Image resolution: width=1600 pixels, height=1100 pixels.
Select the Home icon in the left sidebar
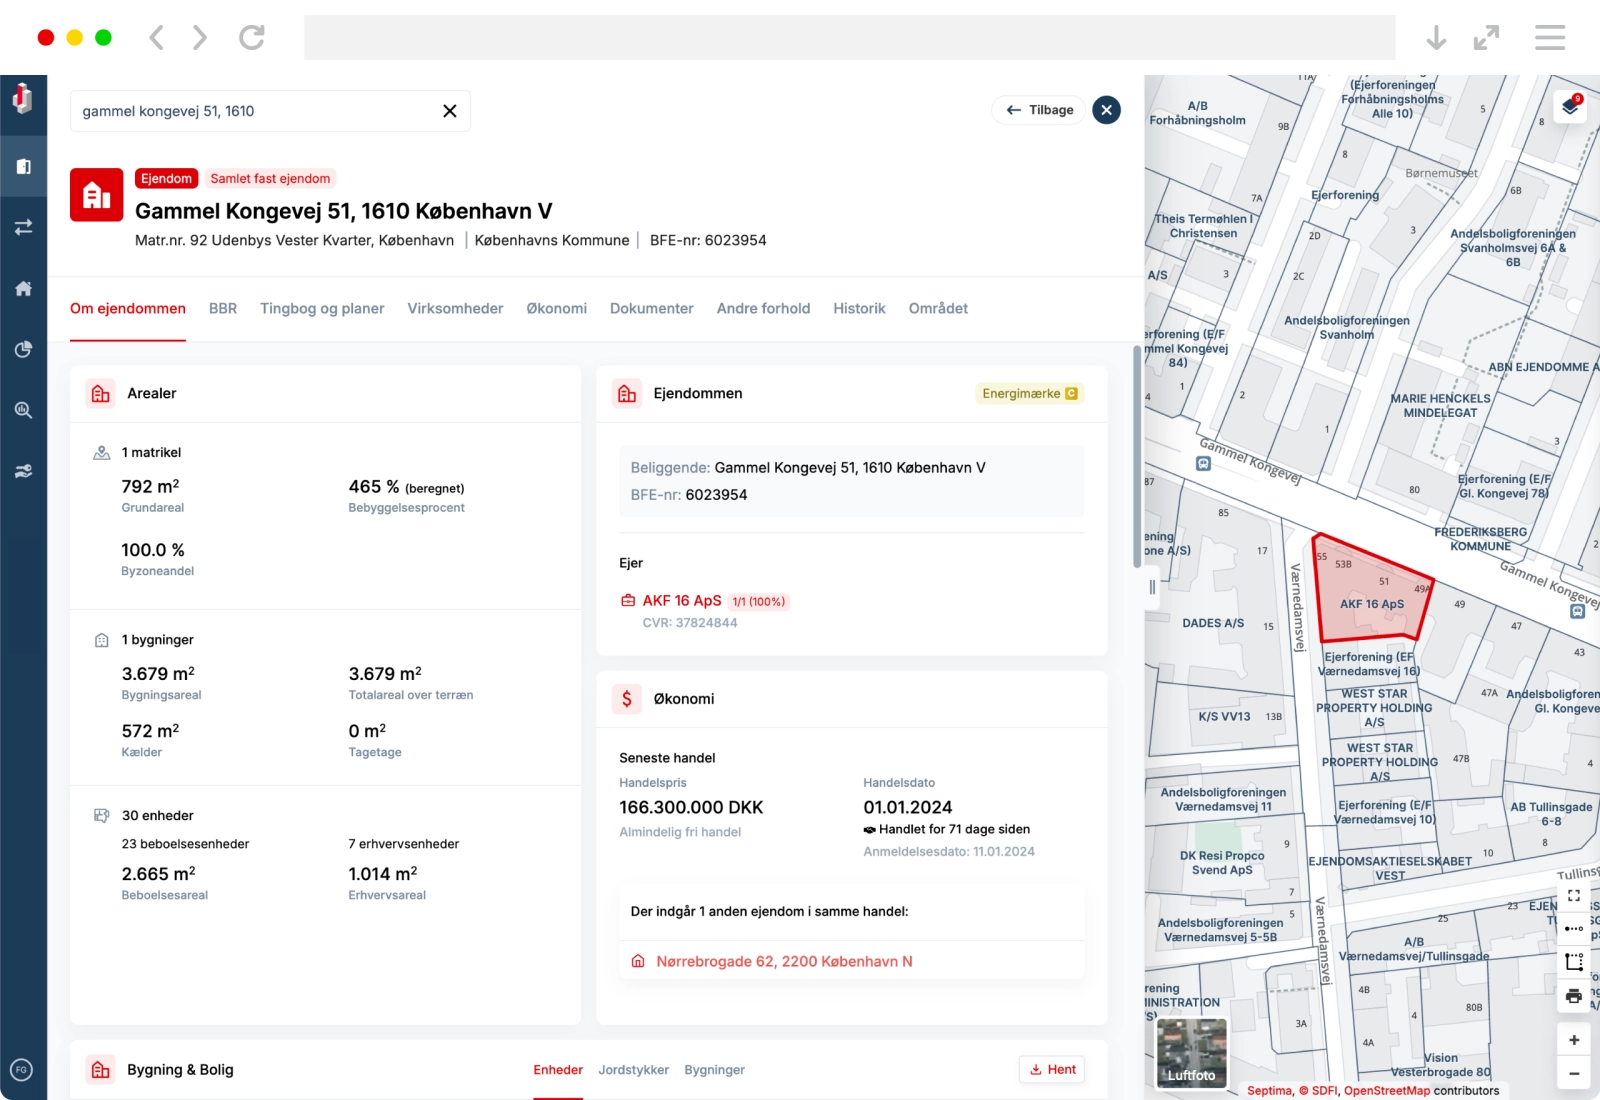[24, 288]
